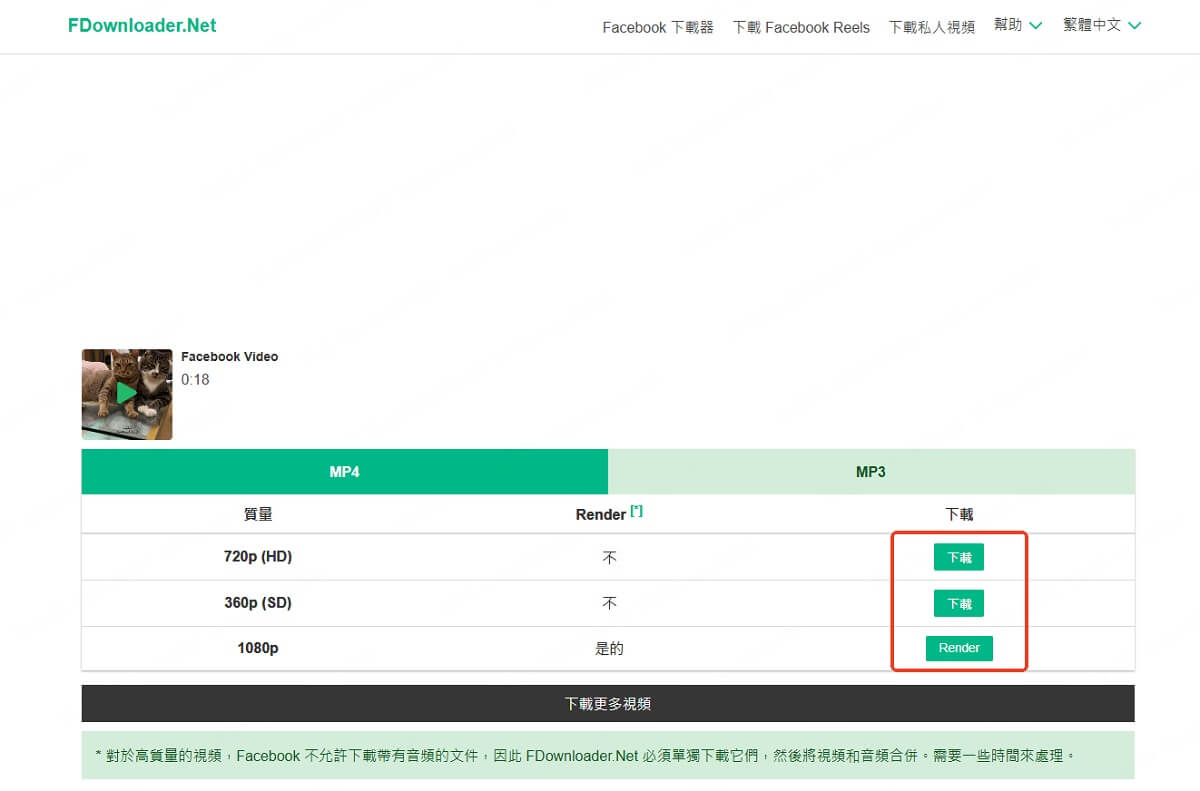The height and width of the screenshot is (791, 1200).
Task: Click the 下載 column header
Action: tap(958, 513)
